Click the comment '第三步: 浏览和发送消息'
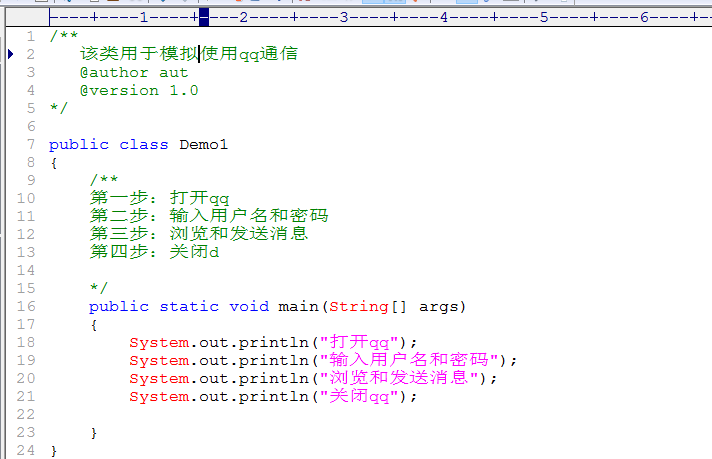 point(199,233)
